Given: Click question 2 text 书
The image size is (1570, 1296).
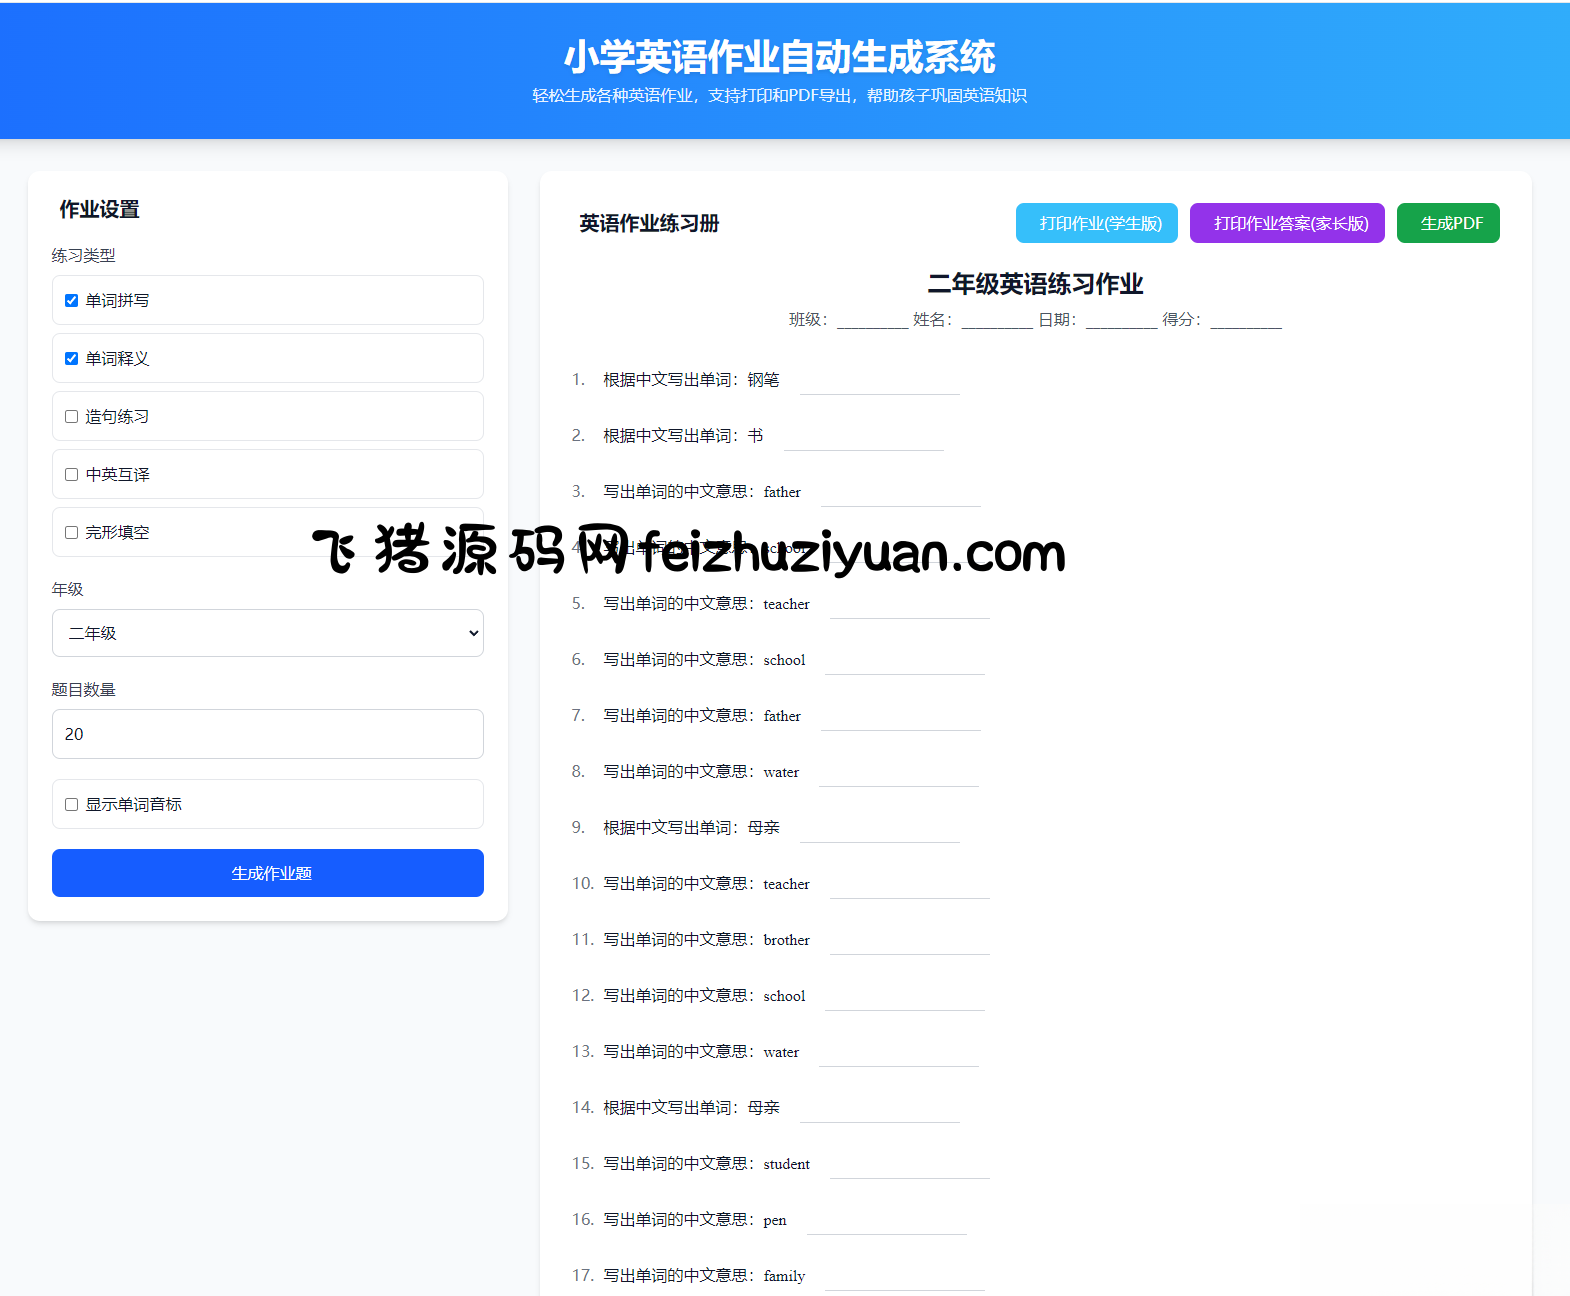Looking at the screenshot, I should click(x=755, y=436).
